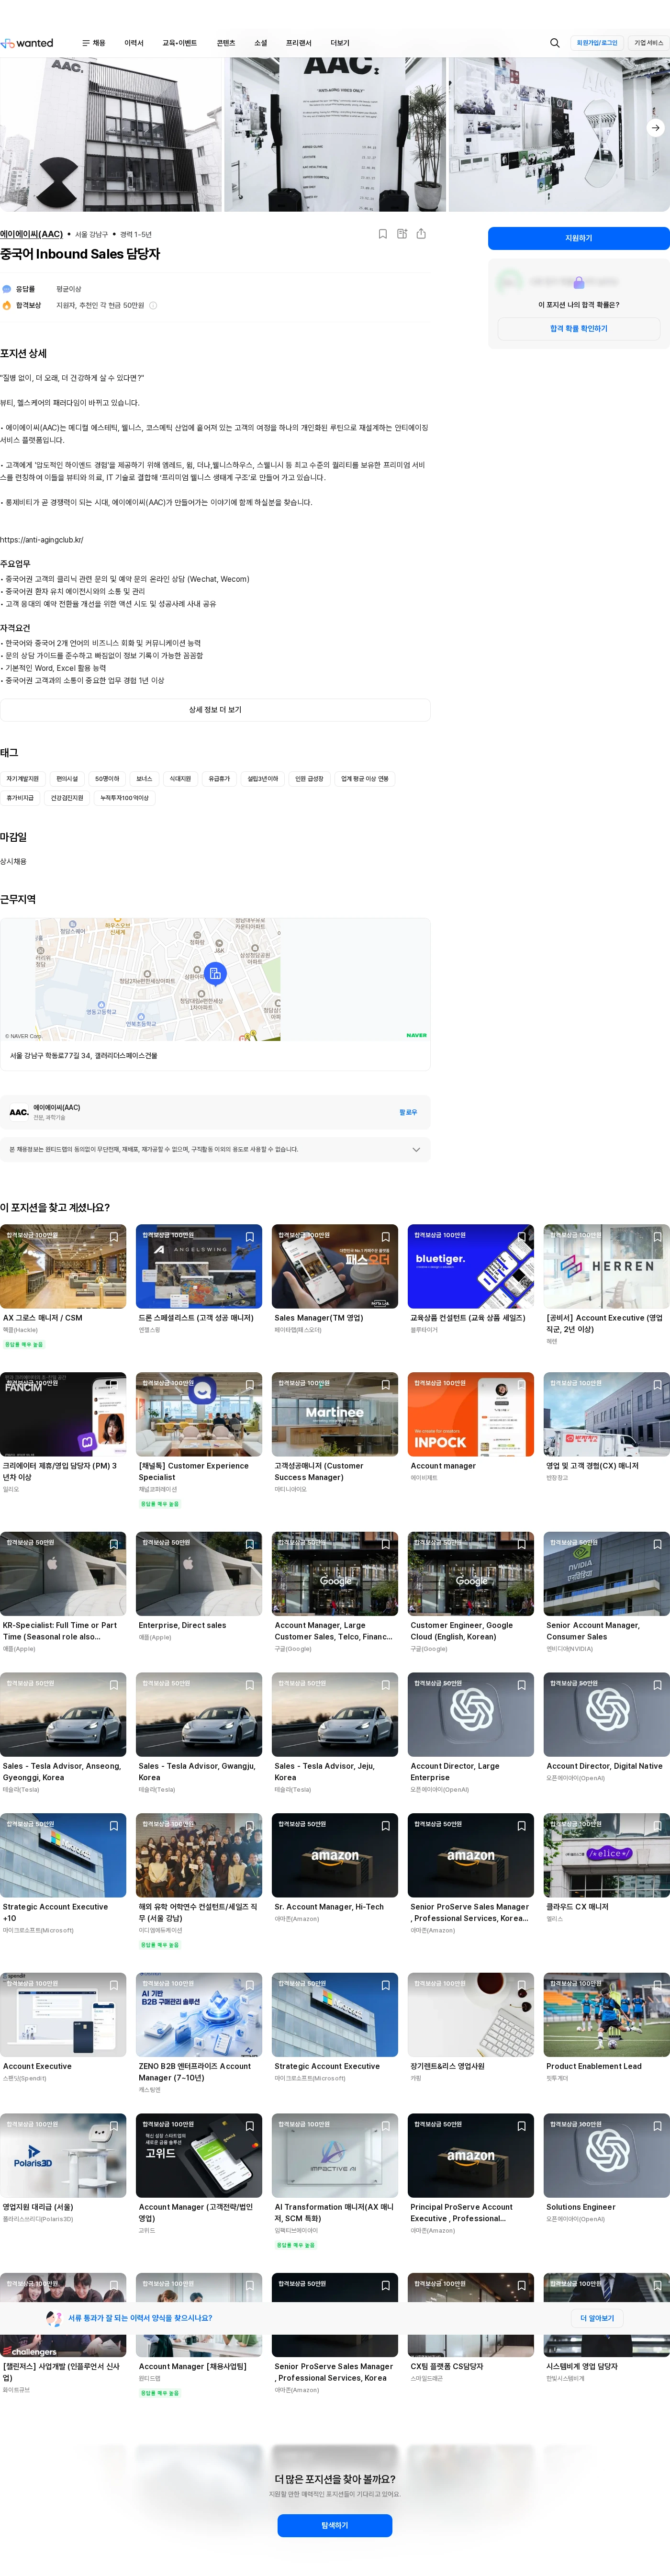Open the 채용 menu
670x2576 pixels.
tap(93, 43)
